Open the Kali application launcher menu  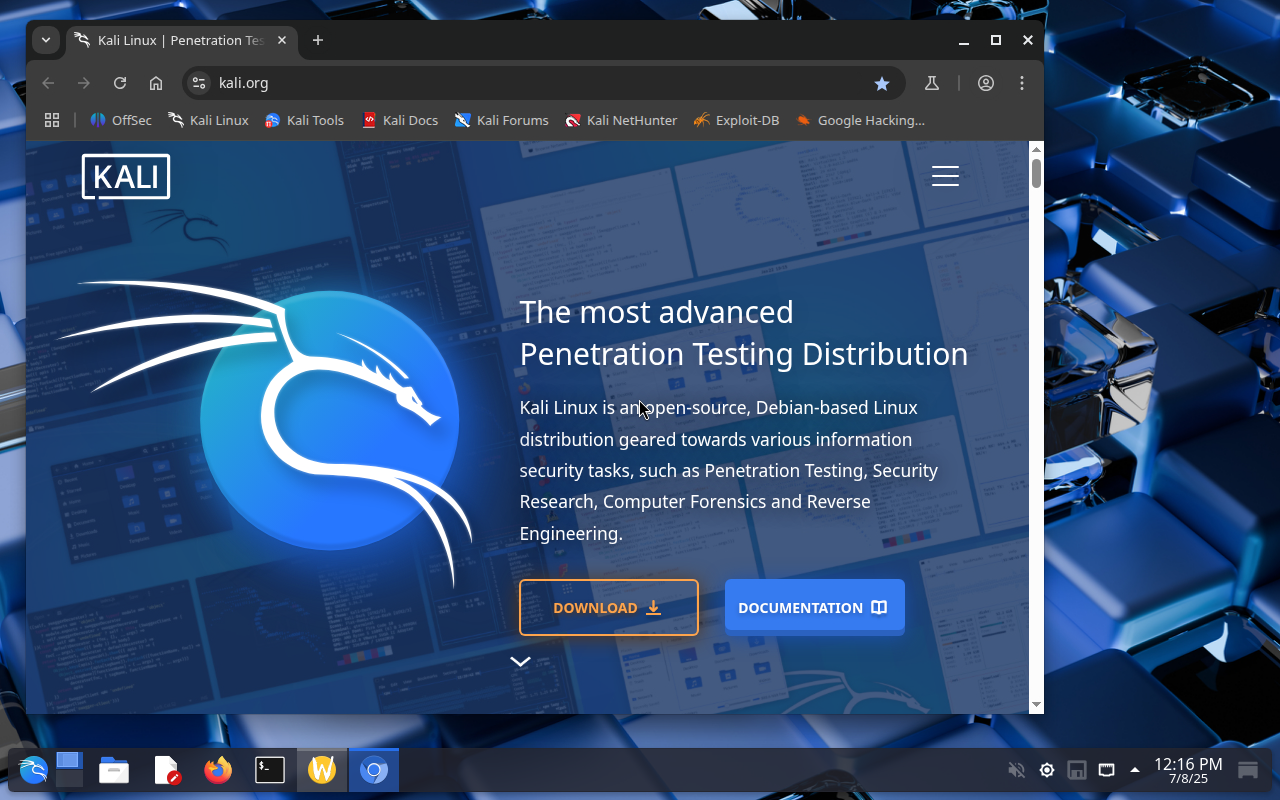pyautogui.click(x=33, y=770)
